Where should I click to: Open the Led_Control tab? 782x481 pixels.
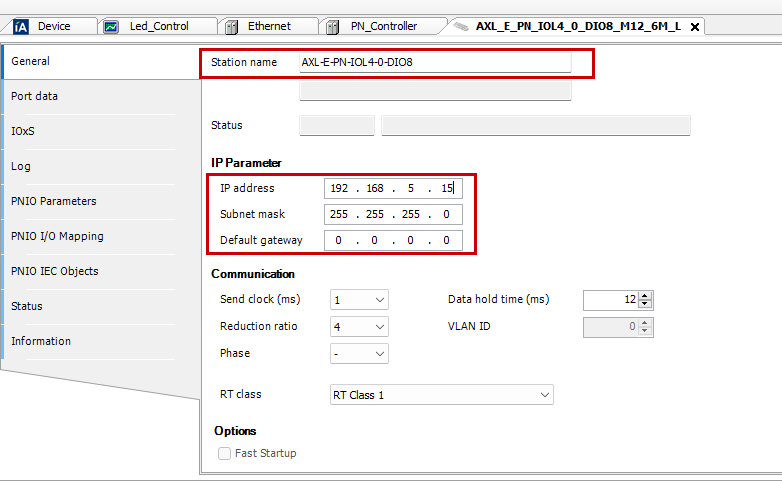pos(158,26)
